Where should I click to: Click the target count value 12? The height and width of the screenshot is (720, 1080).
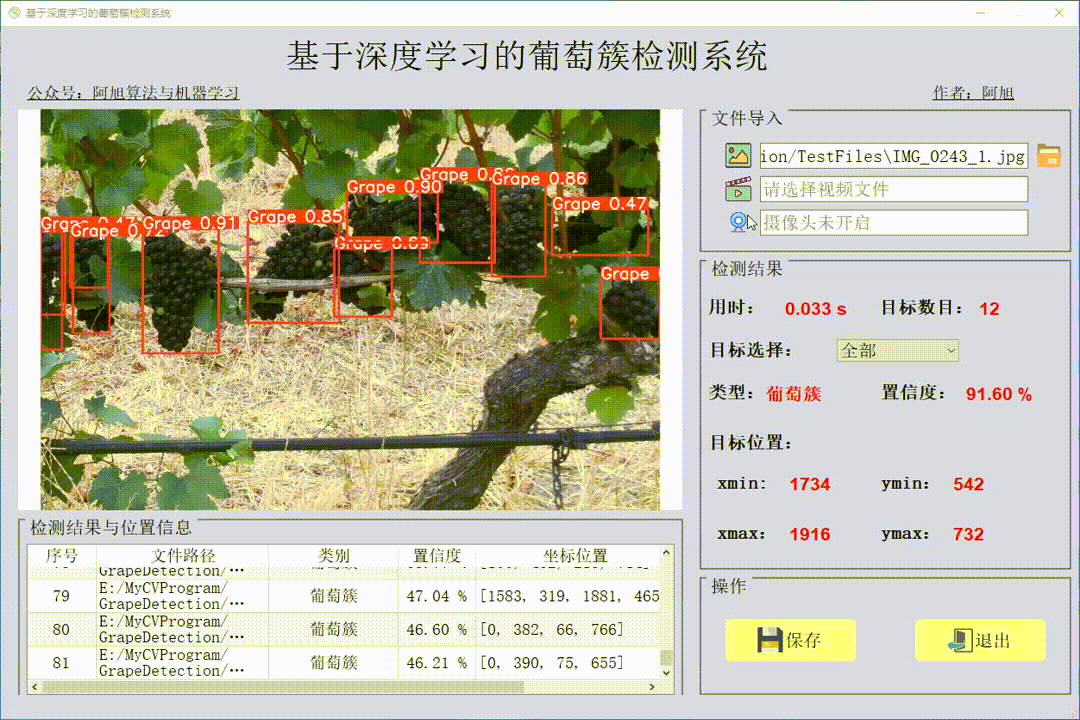[x=989, y=309]
